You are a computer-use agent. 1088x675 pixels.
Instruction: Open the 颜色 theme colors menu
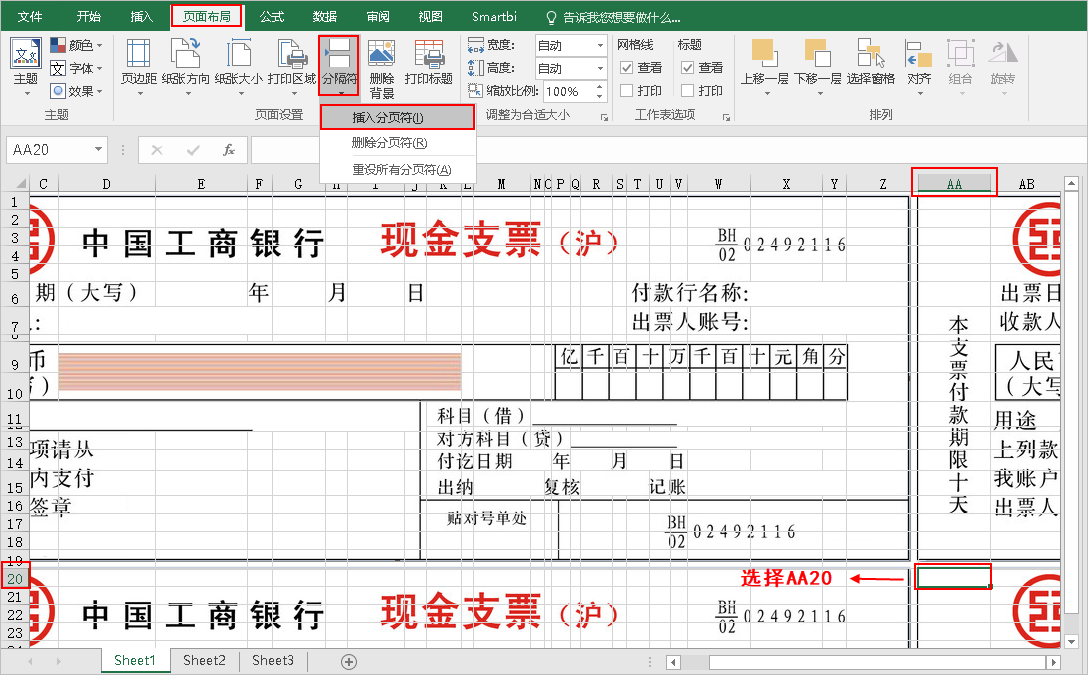(x=76, y=46)
